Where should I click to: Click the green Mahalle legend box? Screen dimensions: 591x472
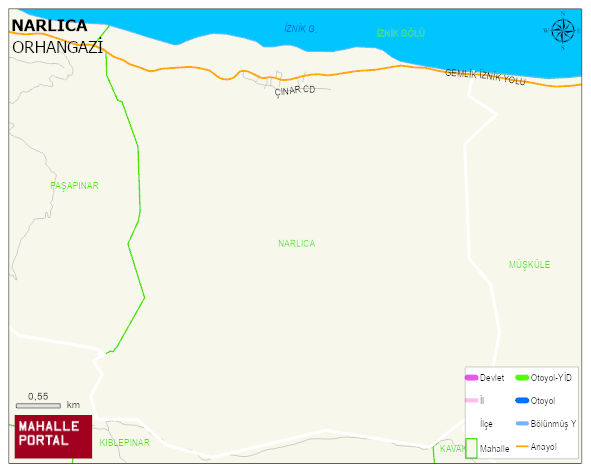[471, 448]
